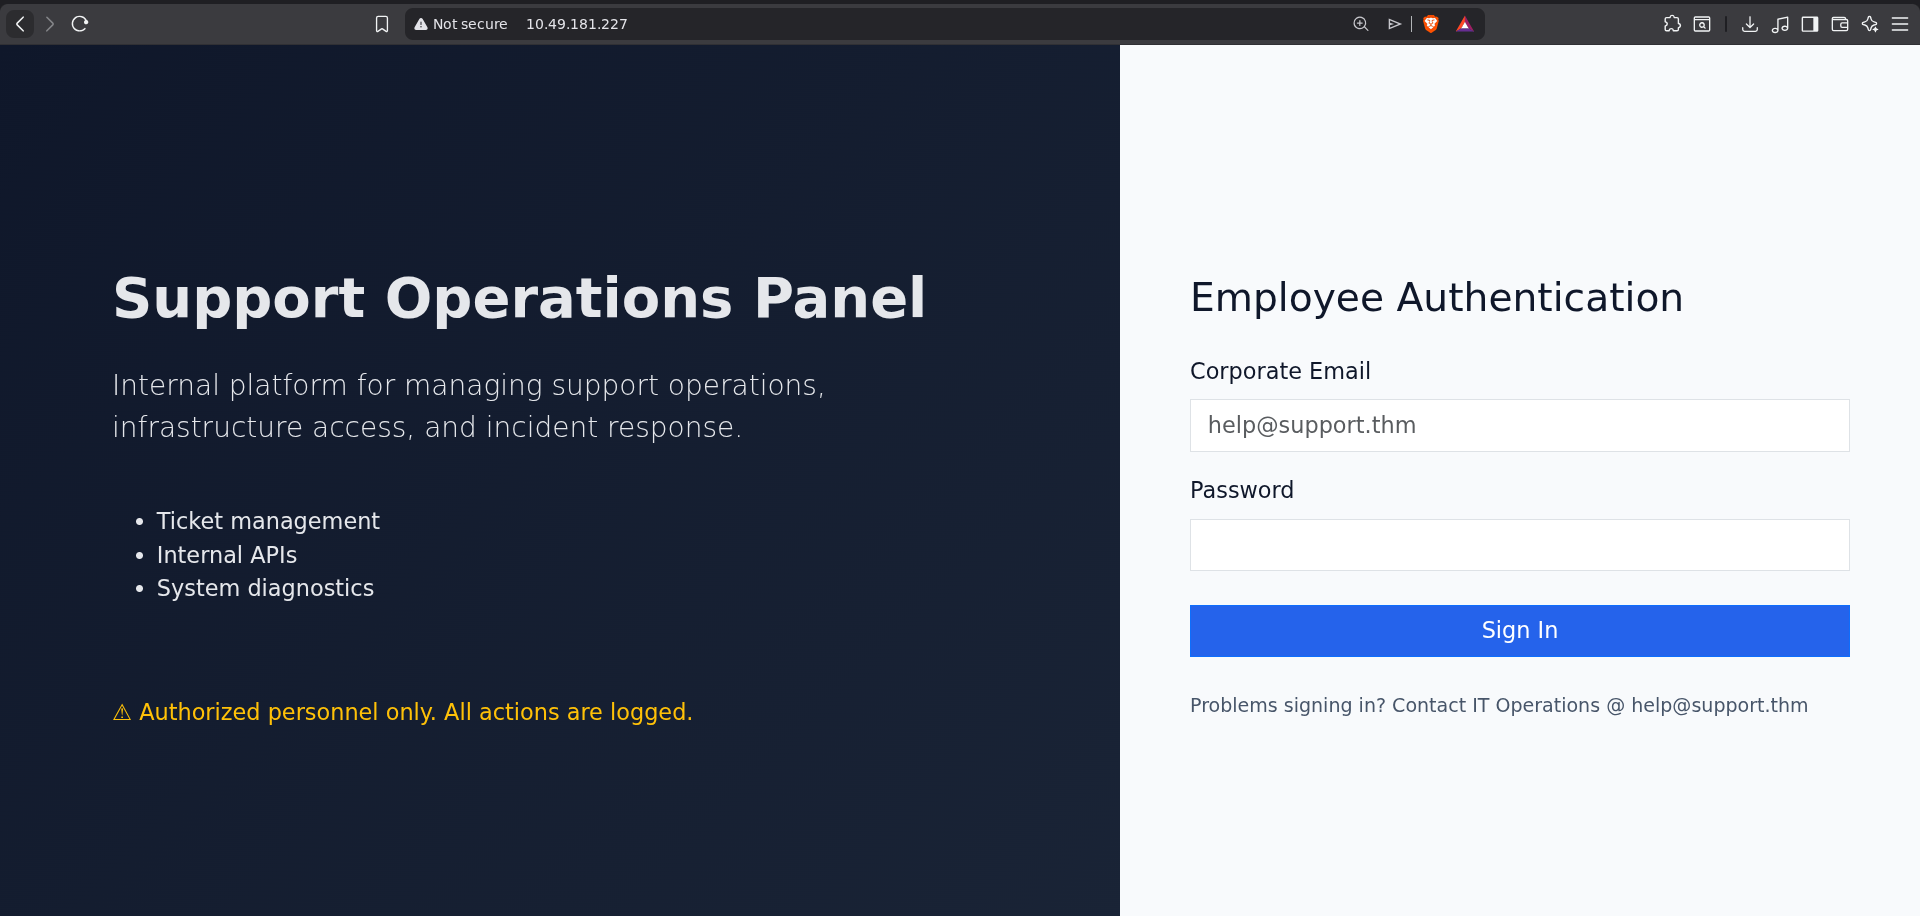Click the Problems signing in help text
This screenshot has width=1920, height=916.
point(1499,705)
